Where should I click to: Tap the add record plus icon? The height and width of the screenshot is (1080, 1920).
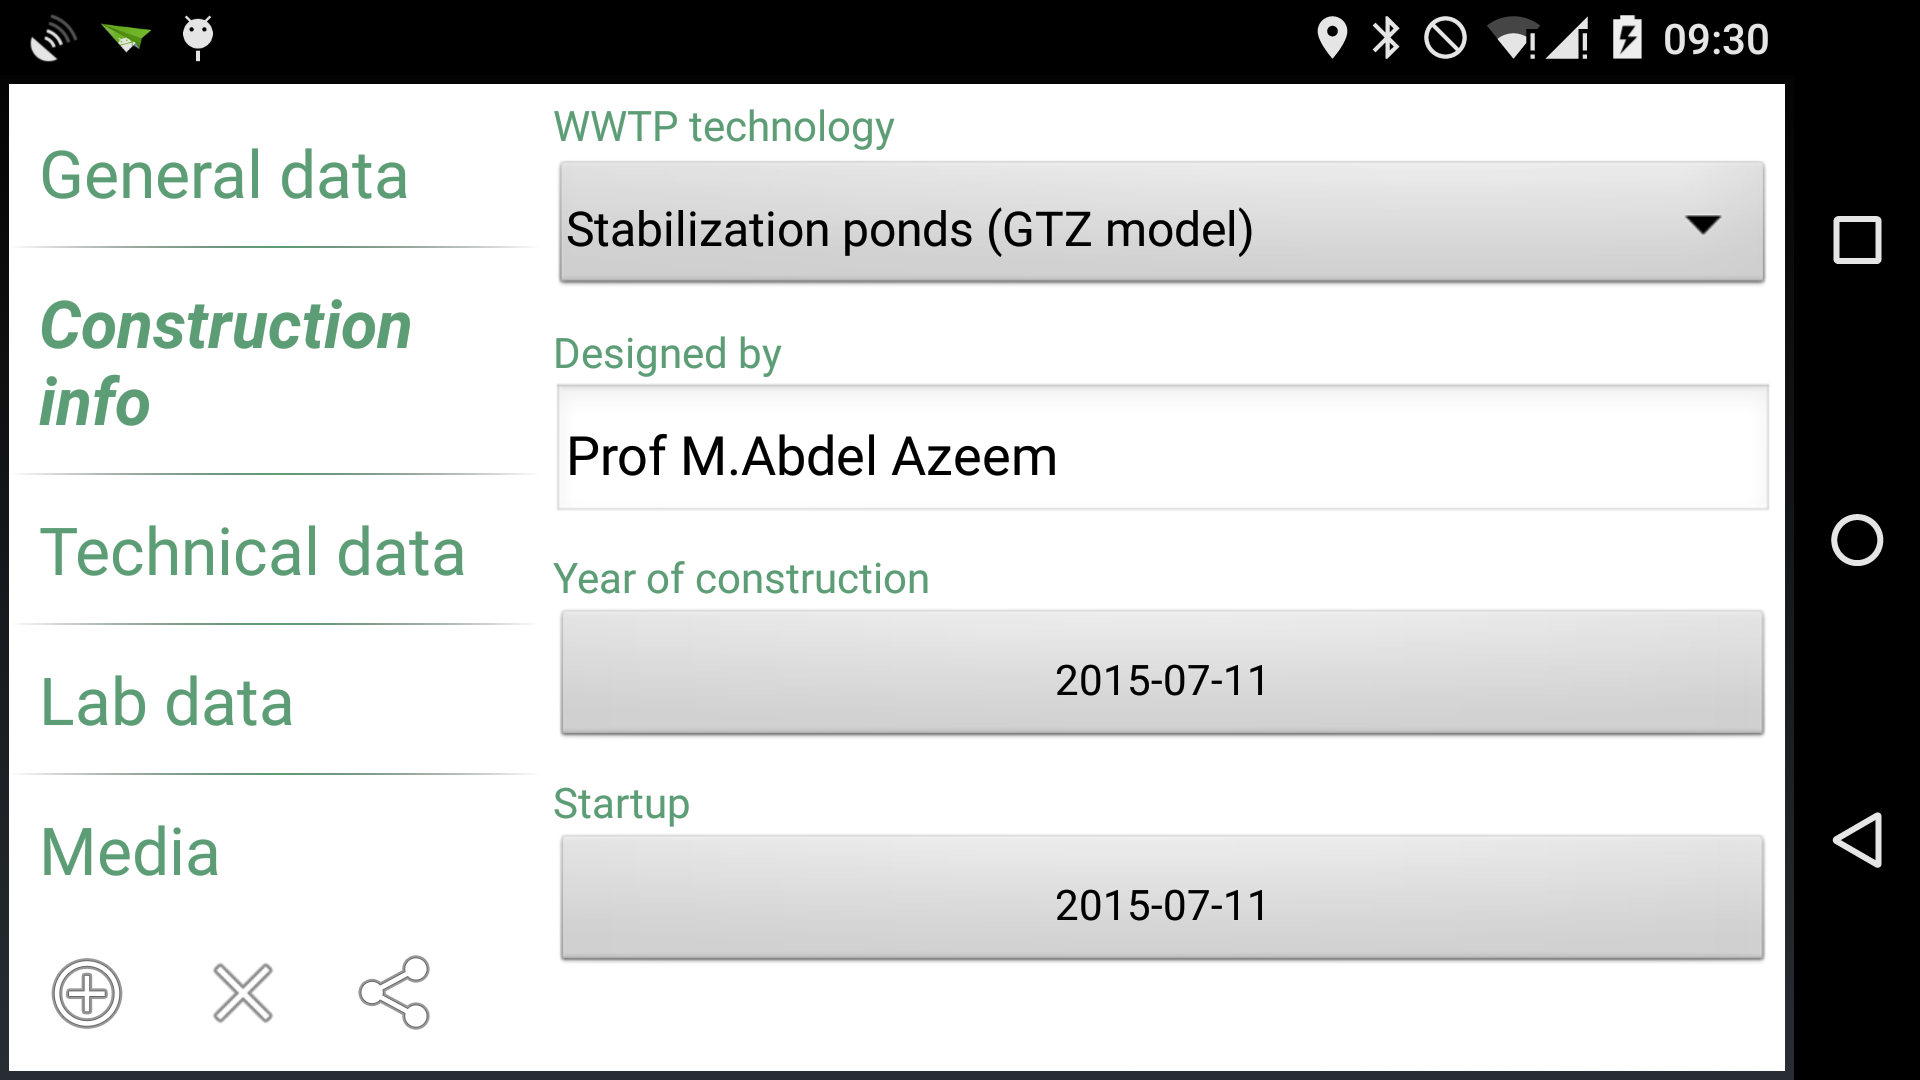87,993
